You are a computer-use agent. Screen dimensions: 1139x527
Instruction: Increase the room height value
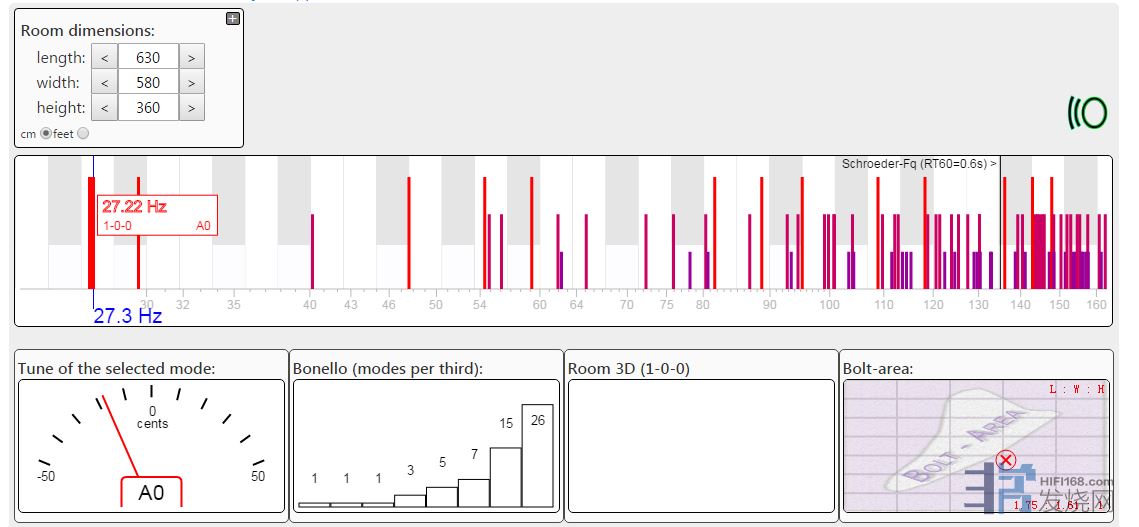(191, 108)
